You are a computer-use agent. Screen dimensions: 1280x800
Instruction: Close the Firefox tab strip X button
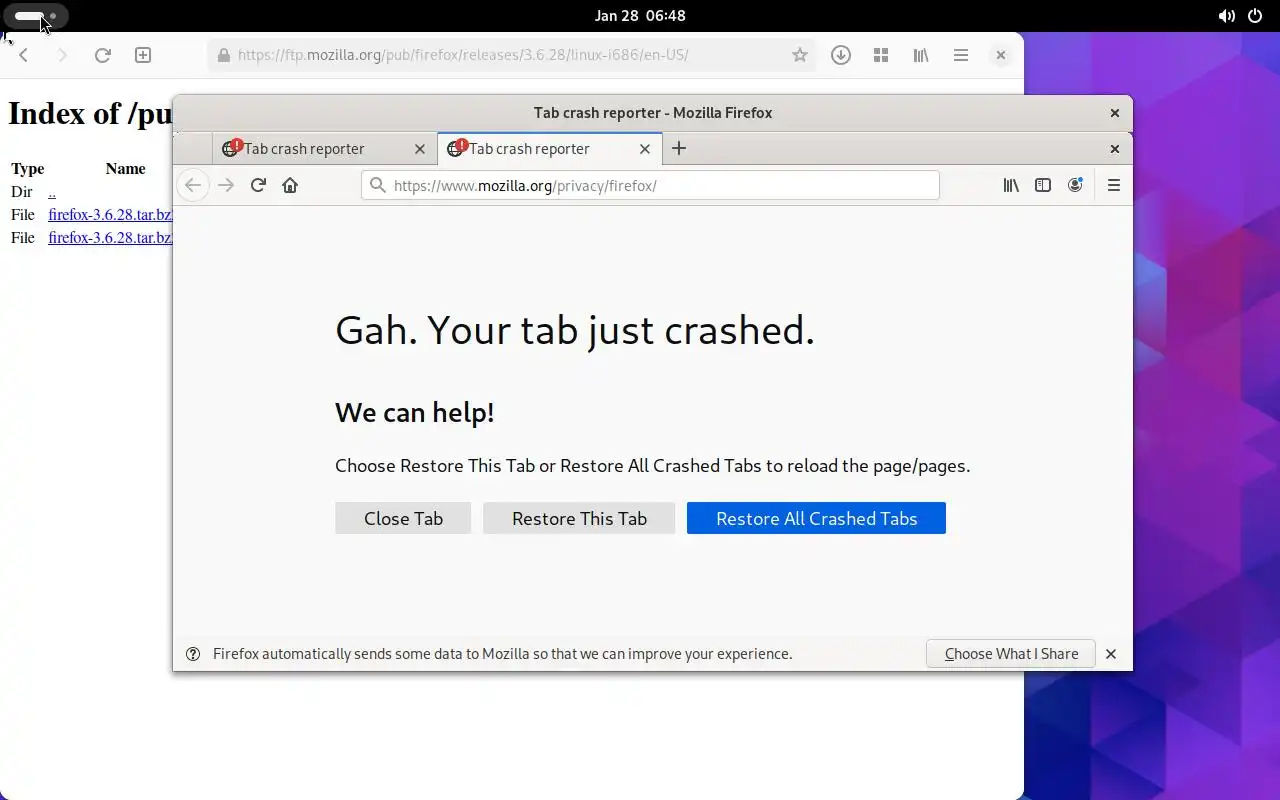1115,149
